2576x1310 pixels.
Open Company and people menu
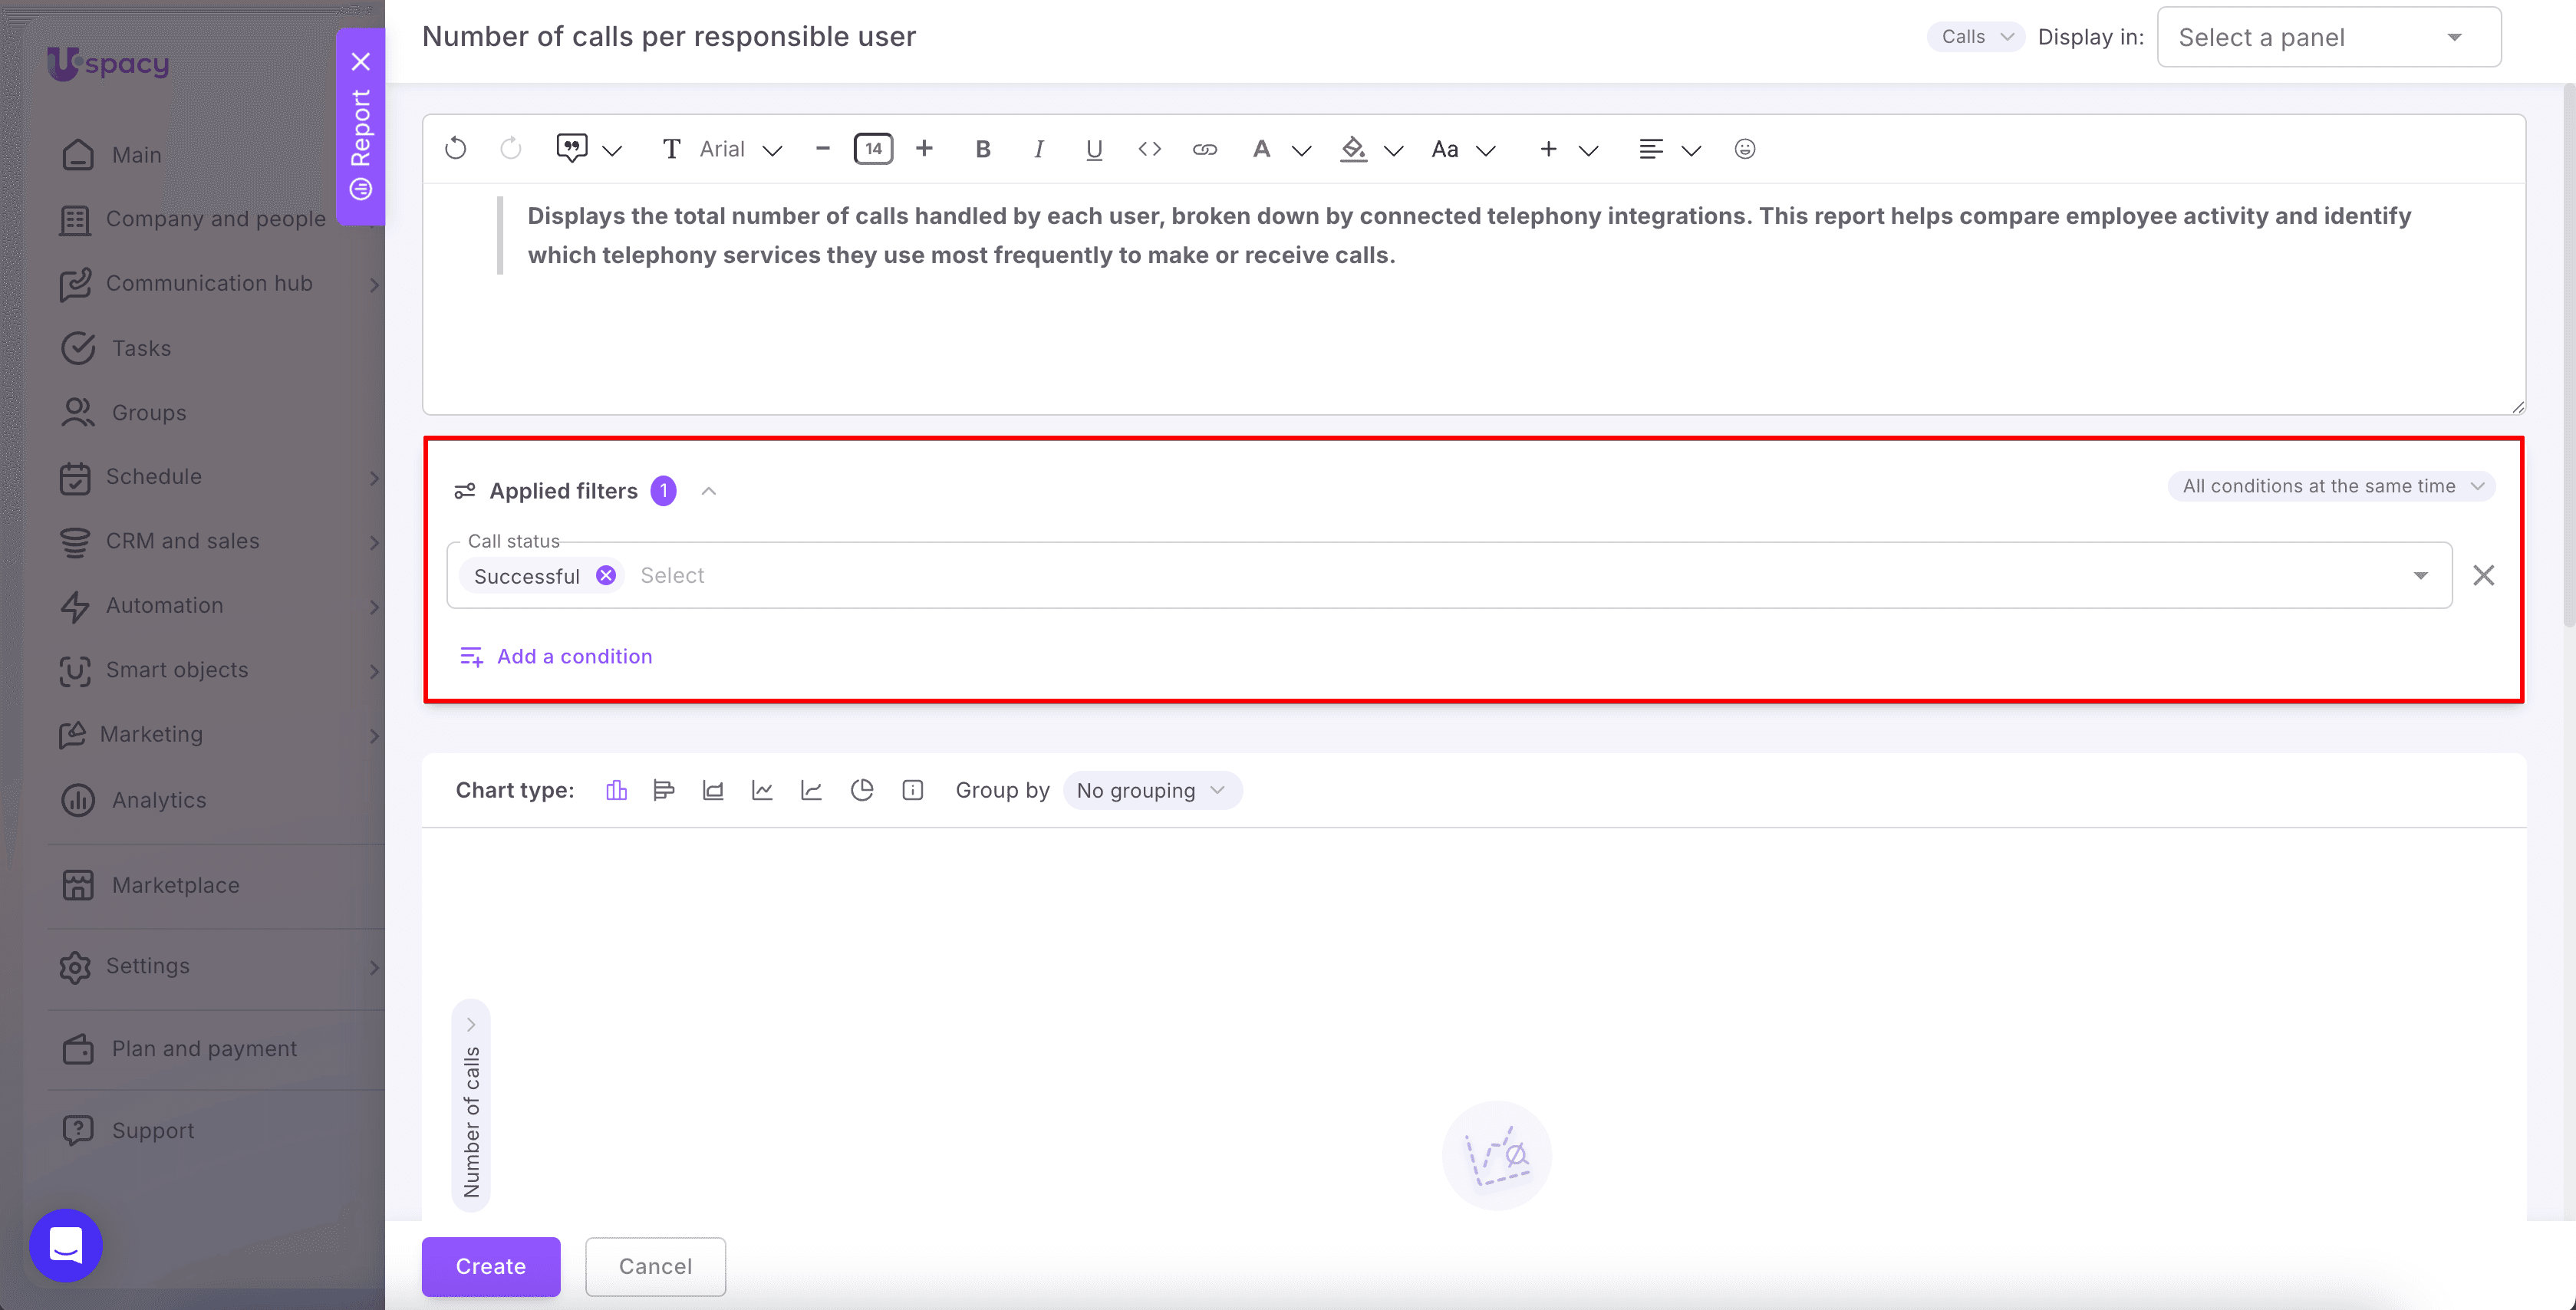coord(215,219)
